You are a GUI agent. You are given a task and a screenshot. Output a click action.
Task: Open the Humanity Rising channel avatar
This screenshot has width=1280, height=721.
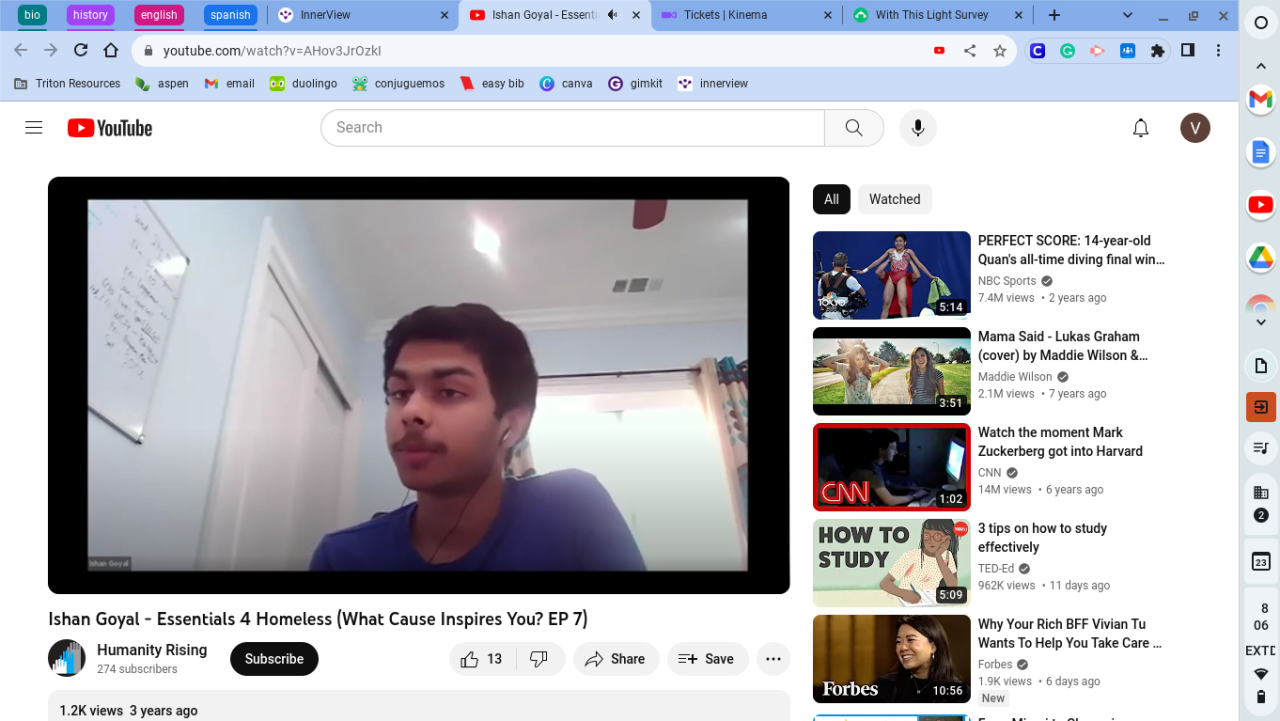click(67, 658)
